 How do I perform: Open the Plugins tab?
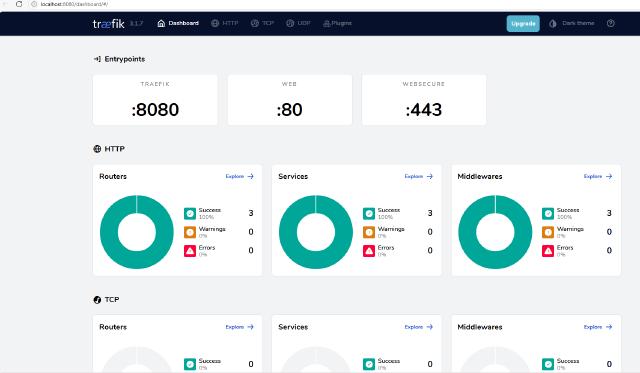337,23
